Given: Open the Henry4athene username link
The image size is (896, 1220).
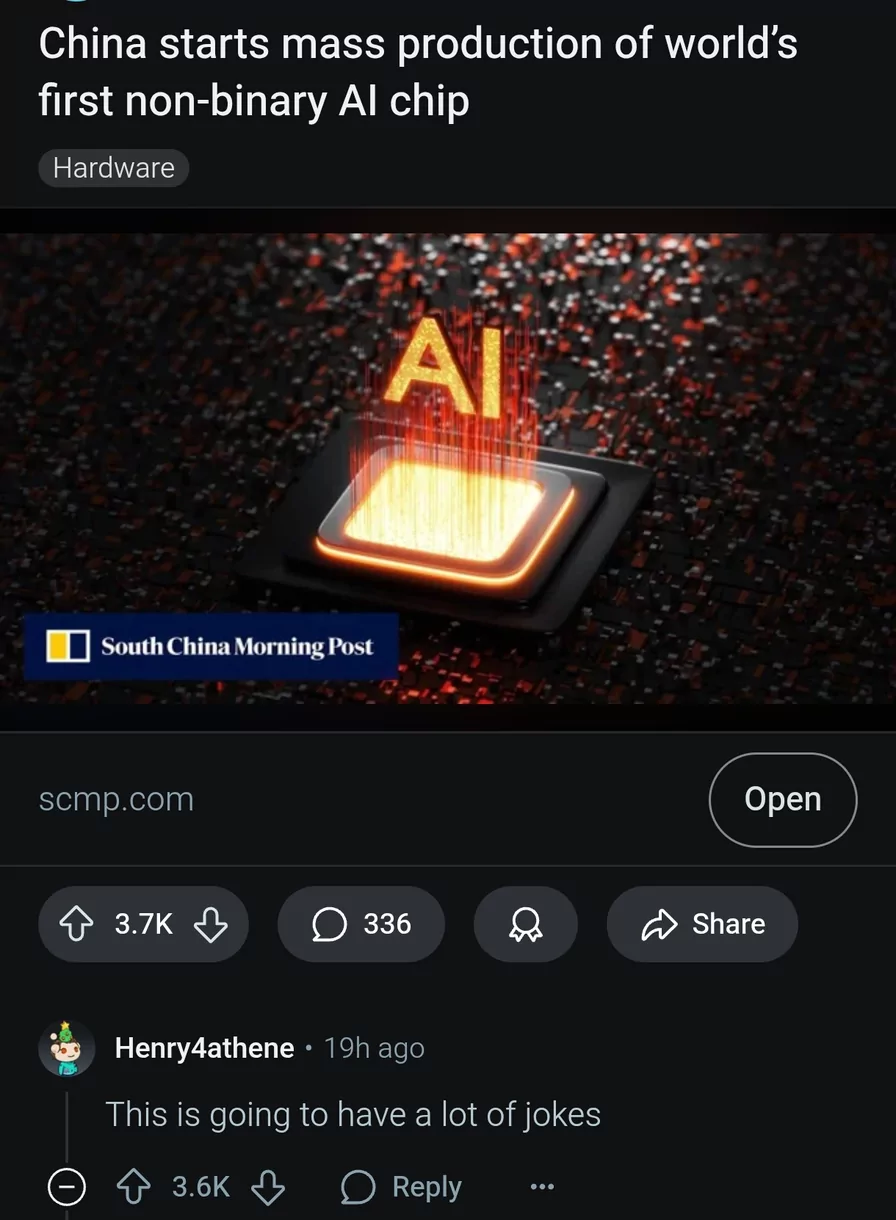Looking at the screenshot, I should pyautogui.click(x=204, y=1048).
